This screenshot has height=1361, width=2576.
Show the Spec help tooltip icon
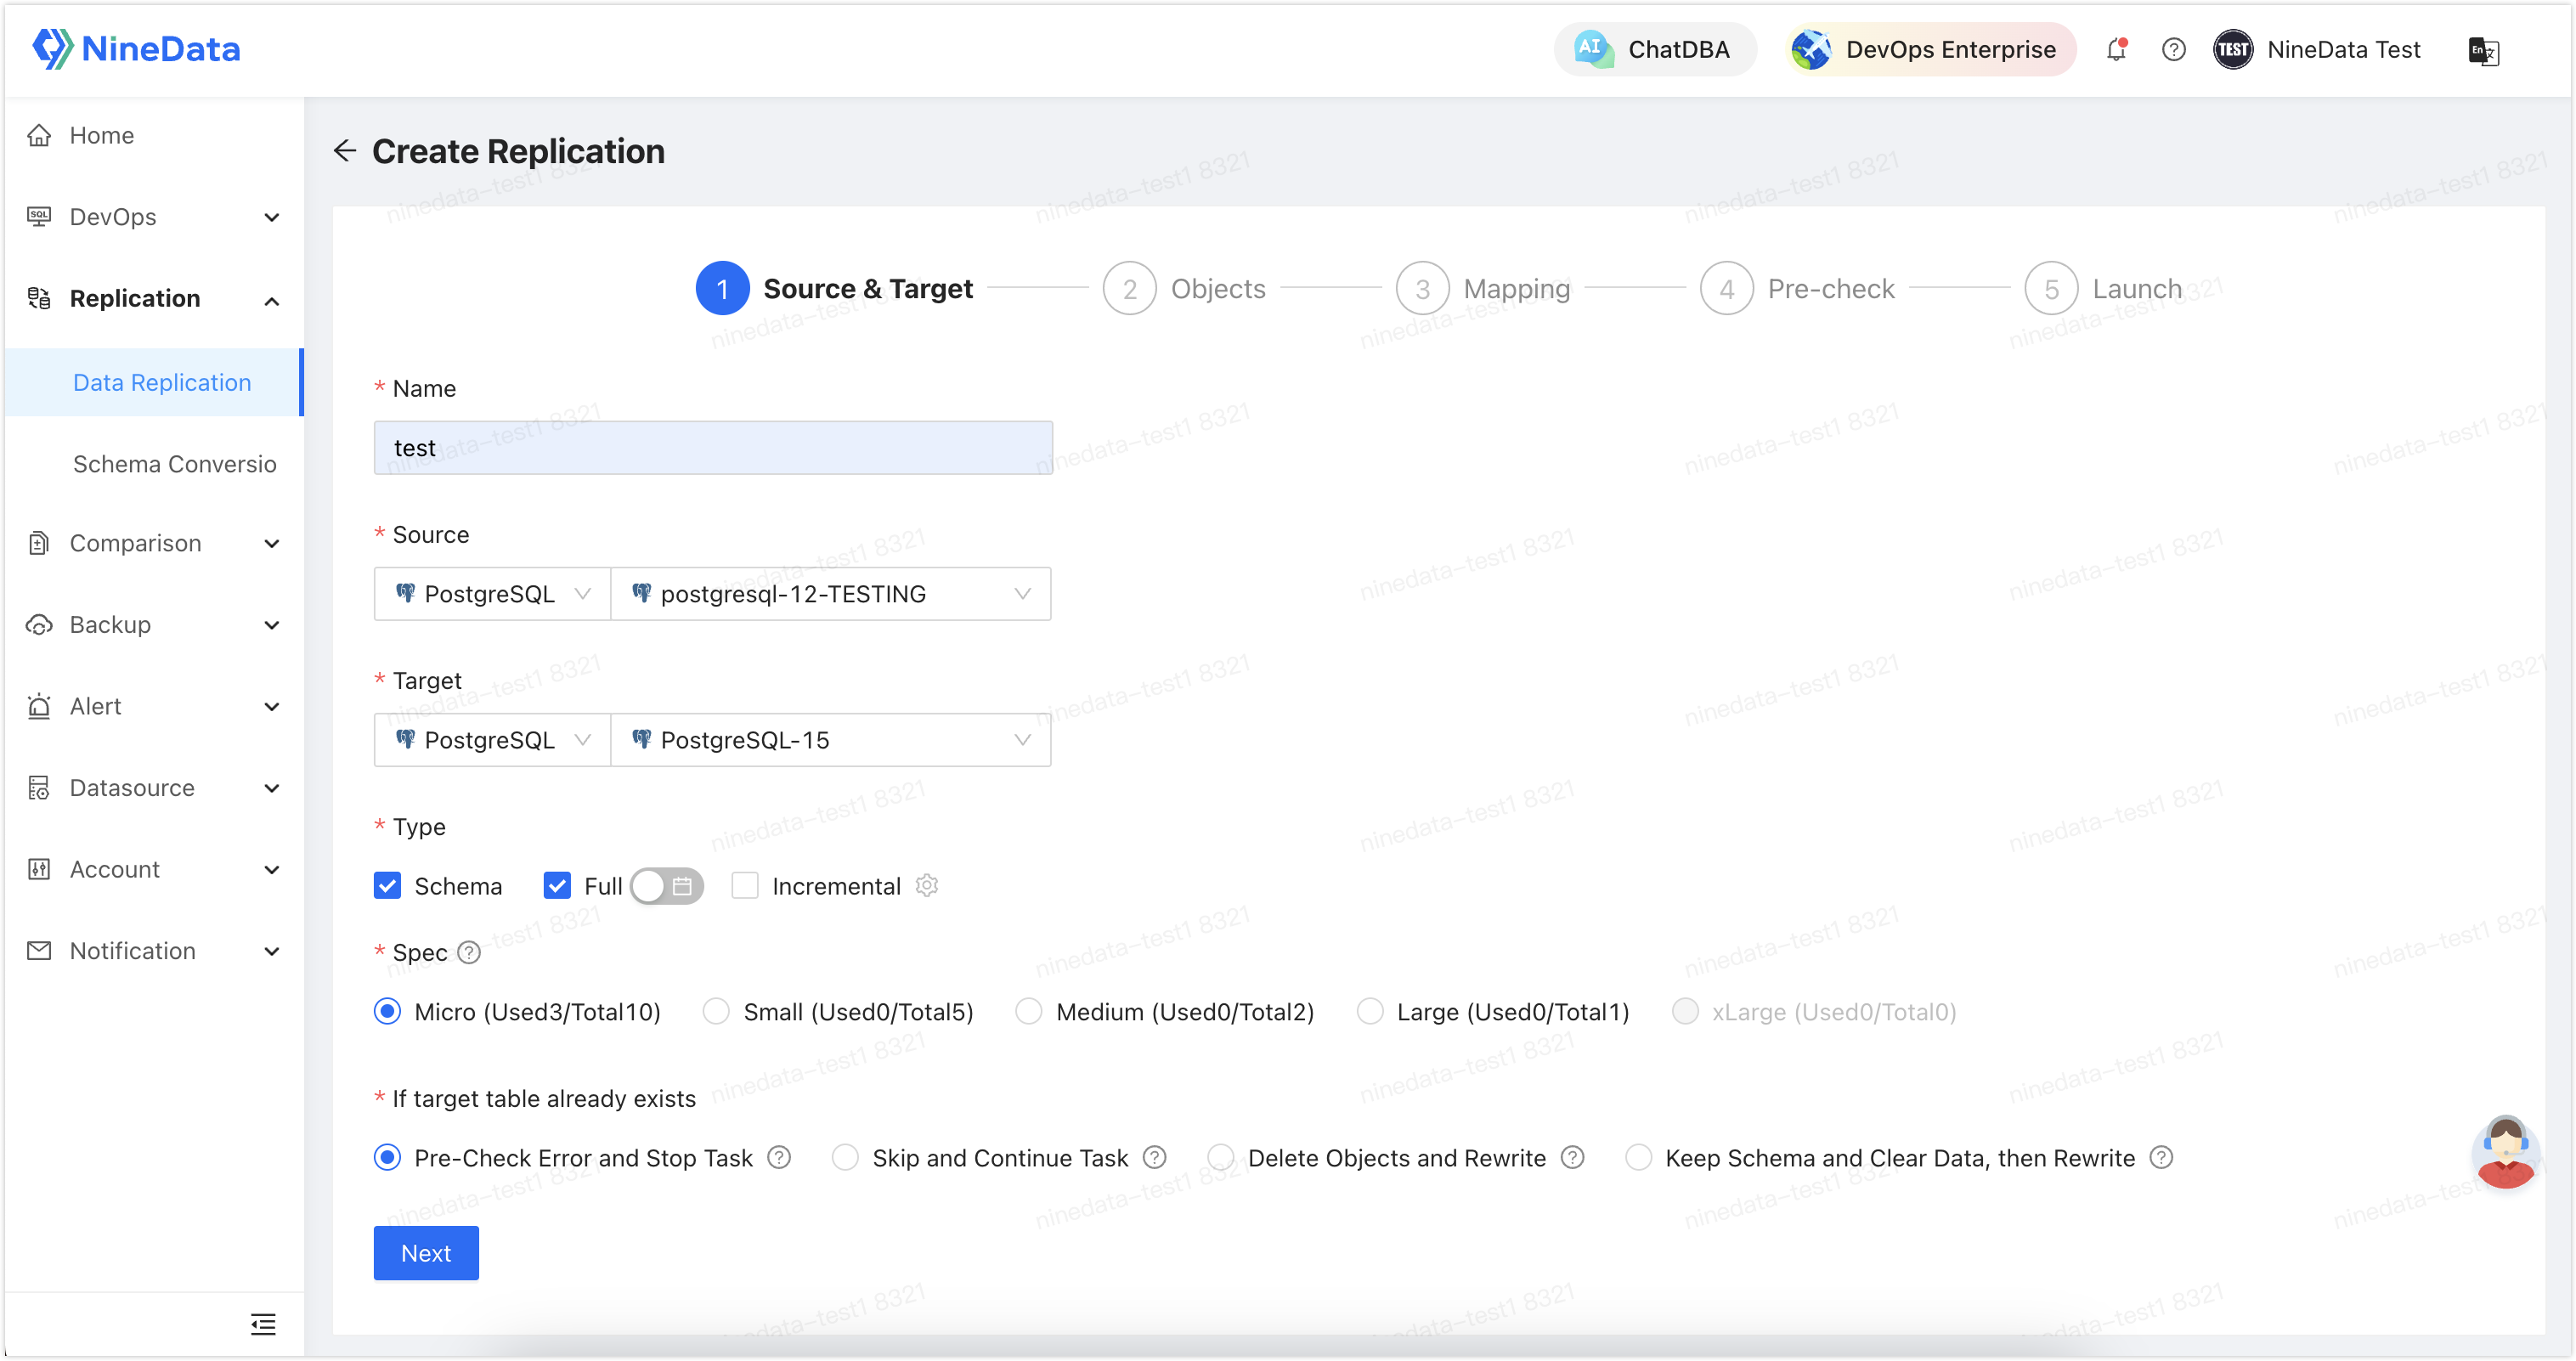[469, 953]
